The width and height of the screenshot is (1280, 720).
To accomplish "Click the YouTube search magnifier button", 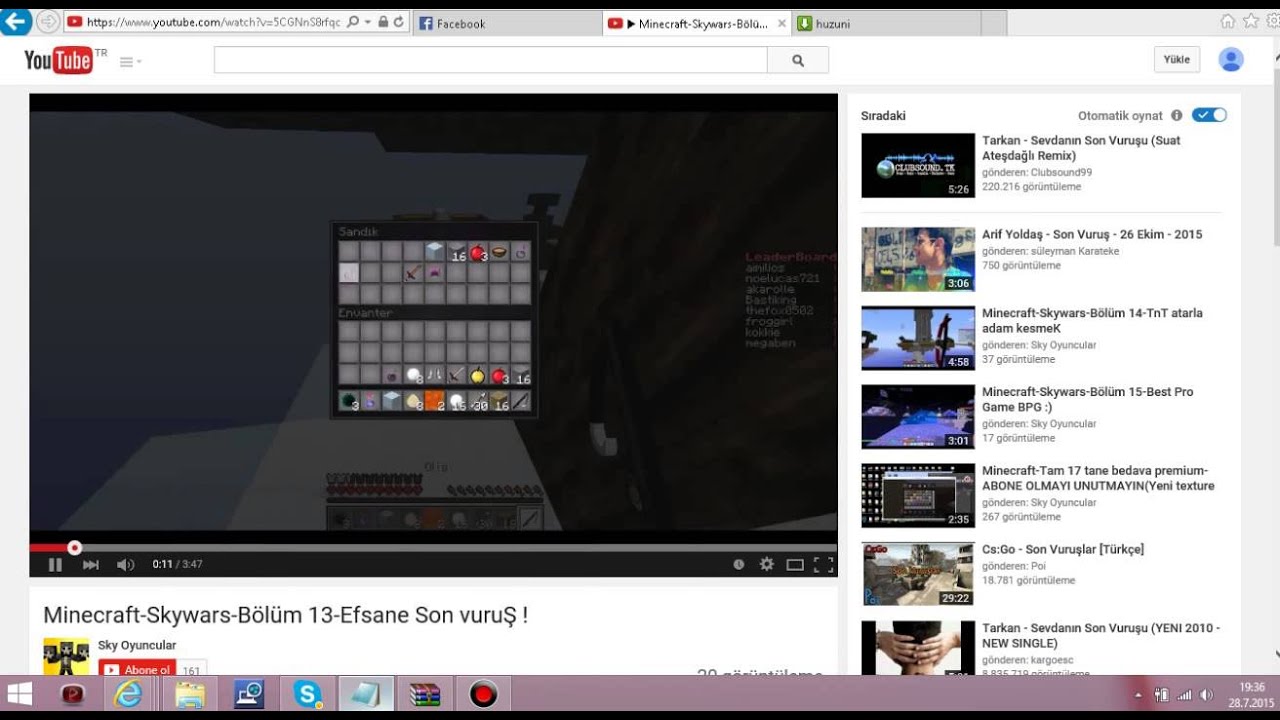I will pos(798,60).
